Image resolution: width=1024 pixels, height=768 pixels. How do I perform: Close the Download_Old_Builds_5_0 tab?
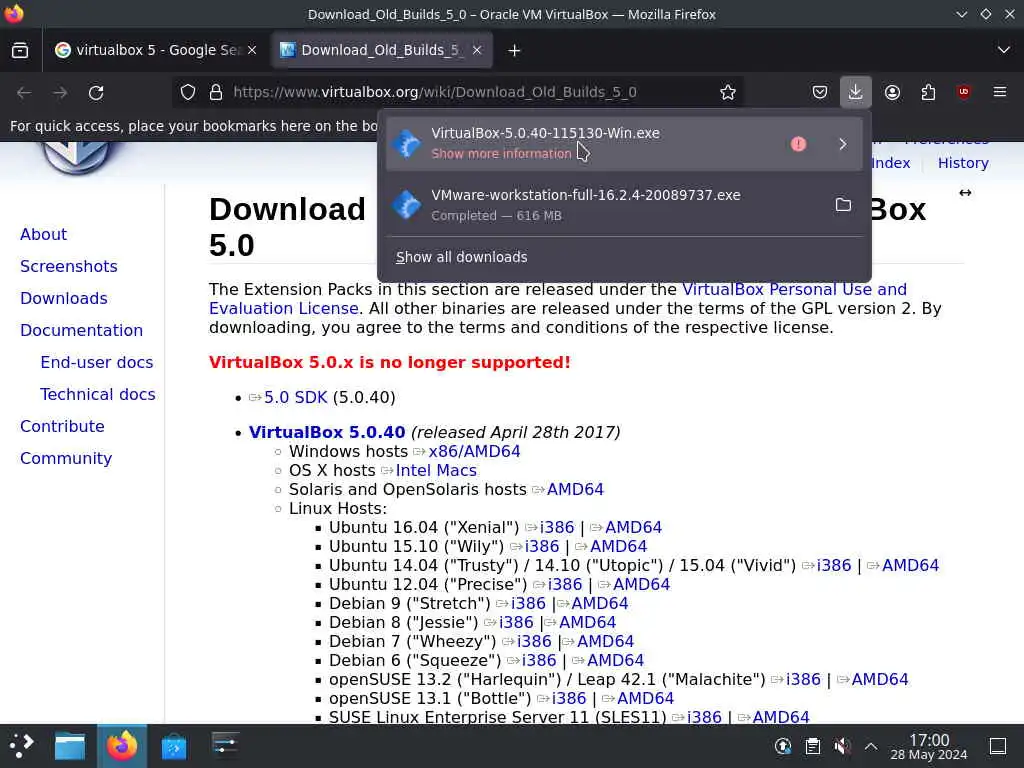tap(477, 50)
